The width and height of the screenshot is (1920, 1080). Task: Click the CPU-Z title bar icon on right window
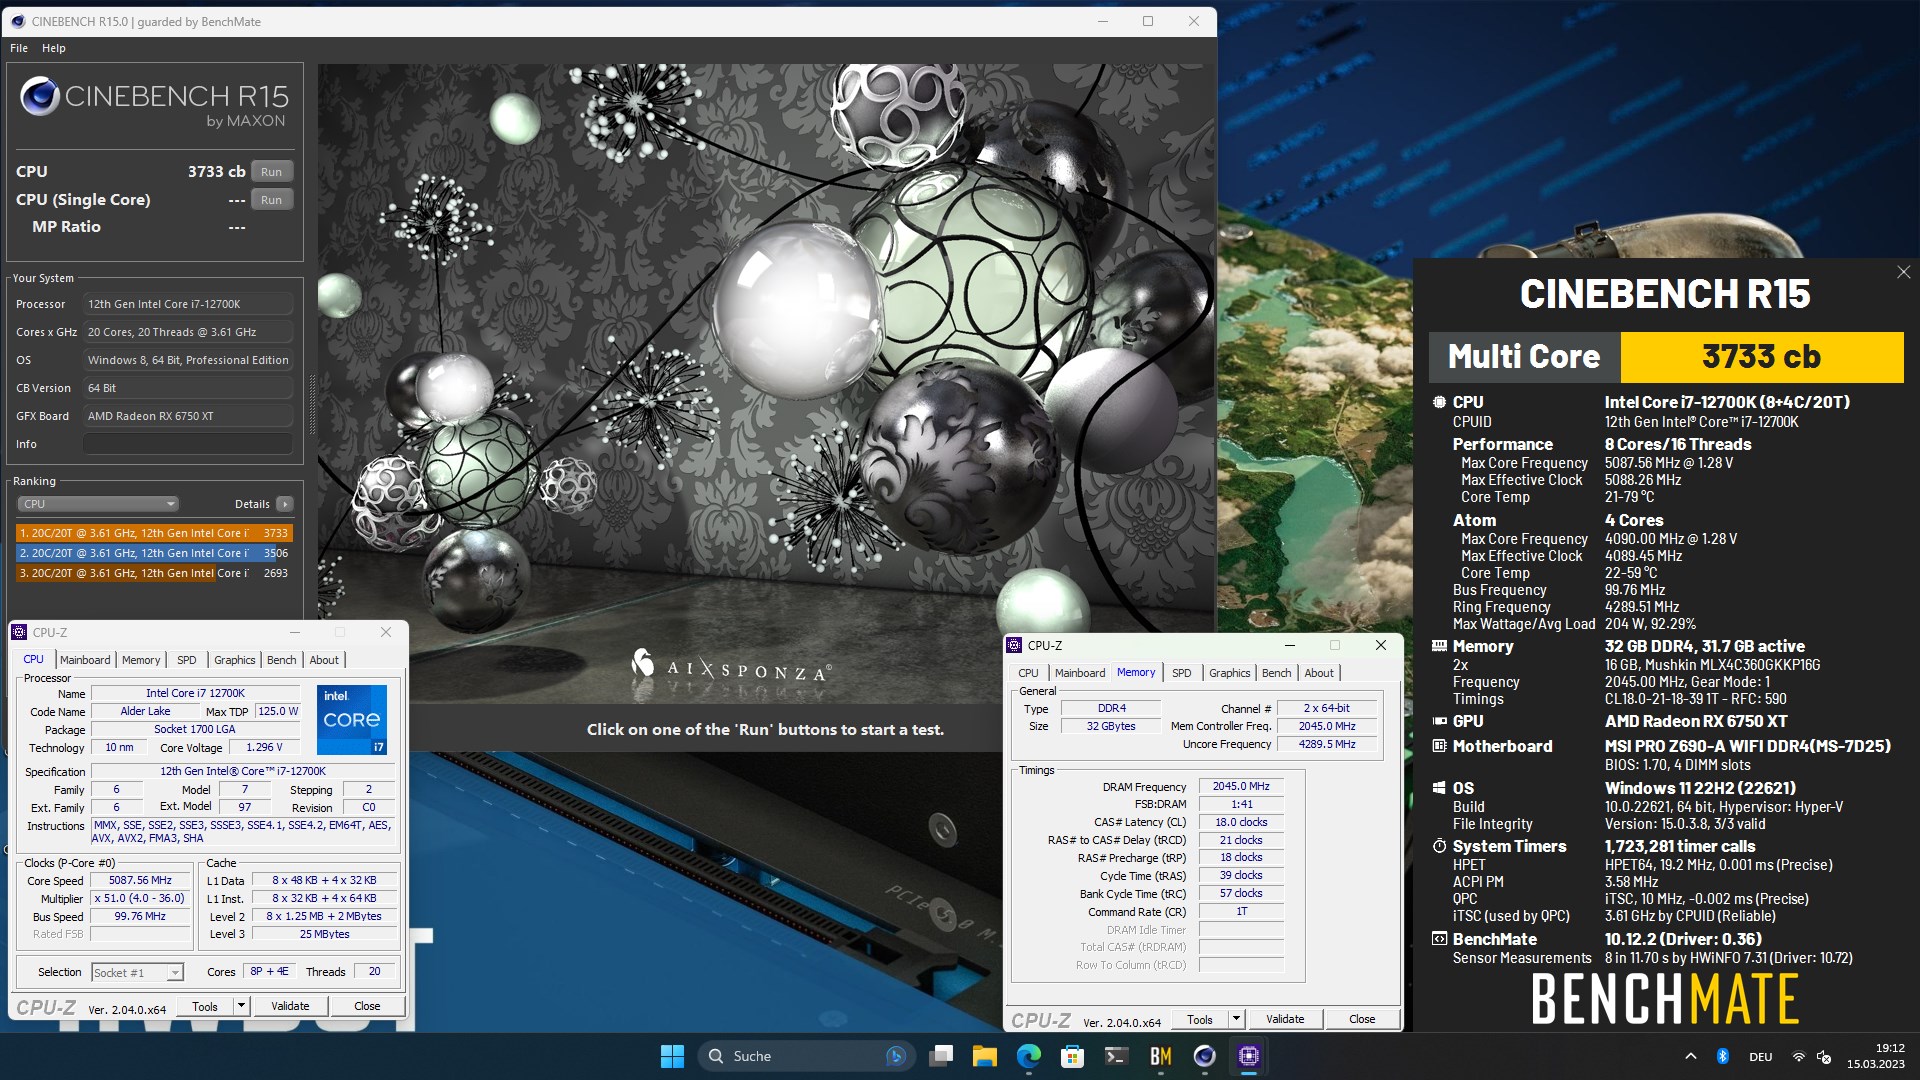click(1014, 645)
